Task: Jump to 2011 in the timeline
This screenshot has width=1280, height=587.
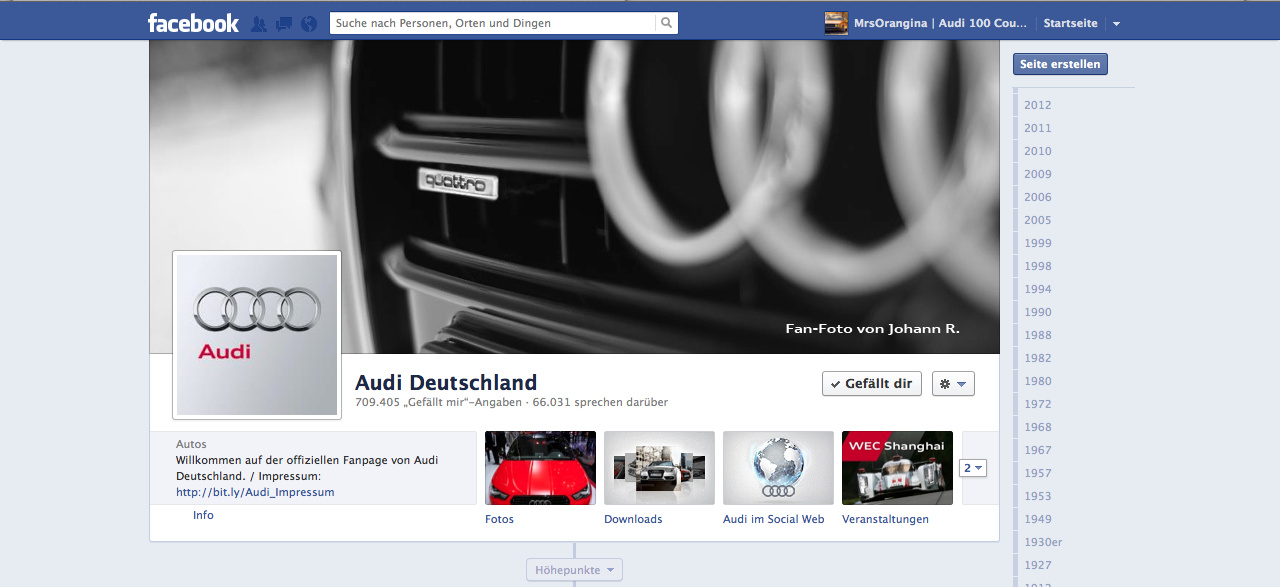Action: click(1037, 128)
